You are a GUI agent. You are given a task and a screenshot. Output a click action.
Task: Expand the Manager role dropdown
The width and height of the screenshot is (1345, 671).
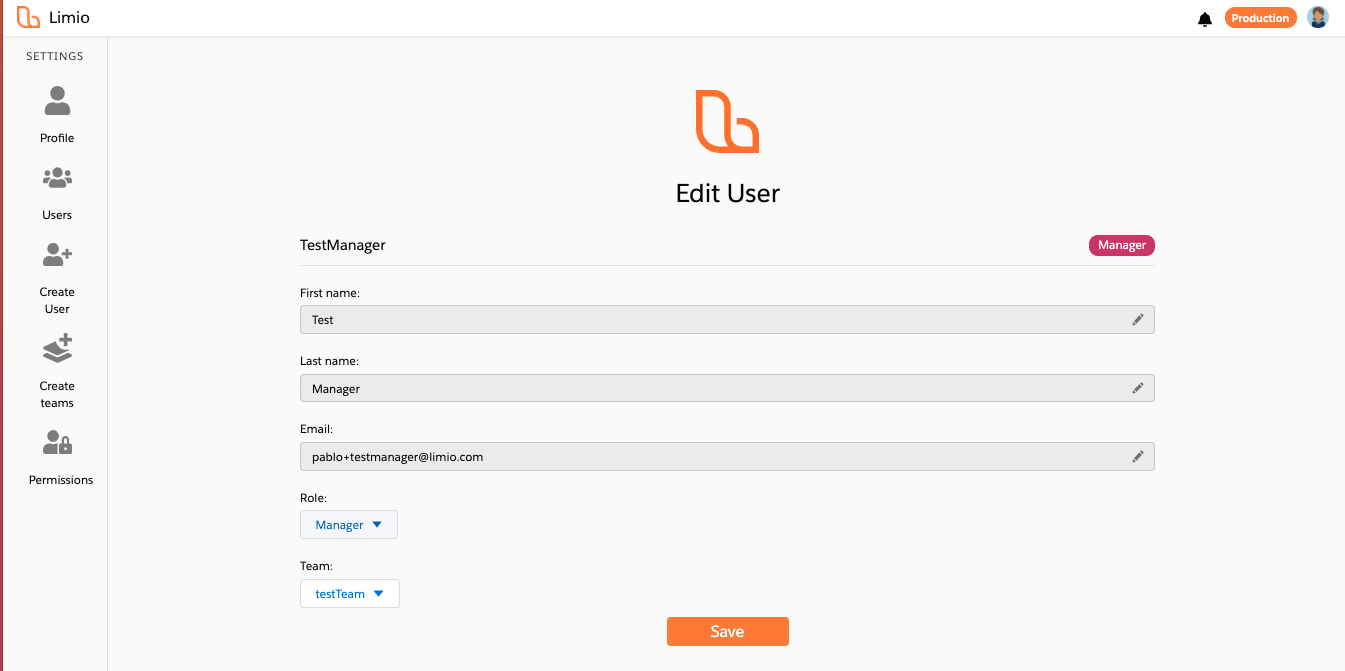pos(349,525)
